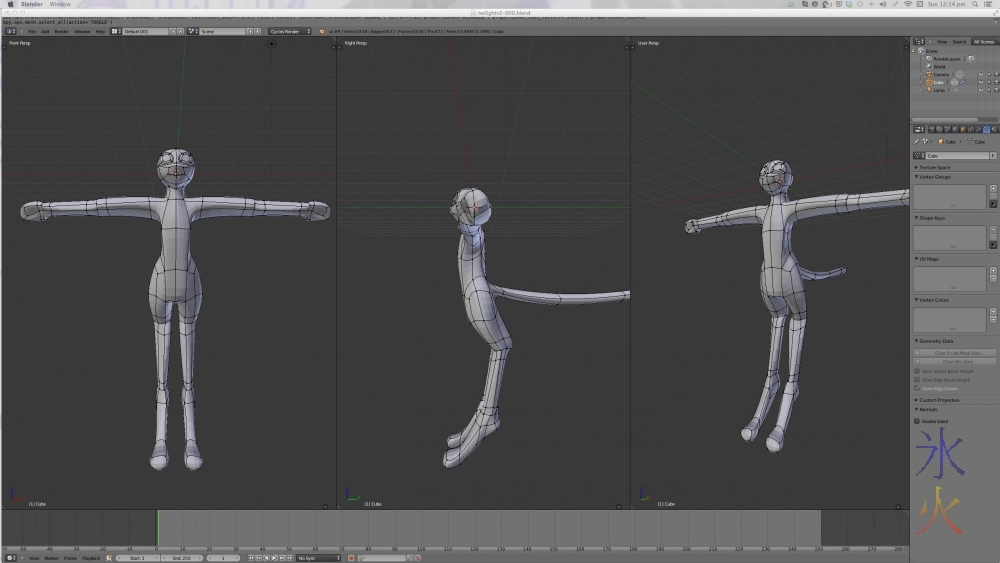Add a new vertex group with plus
Screen dimensions: 1000x563
click(x=993, y=188)
